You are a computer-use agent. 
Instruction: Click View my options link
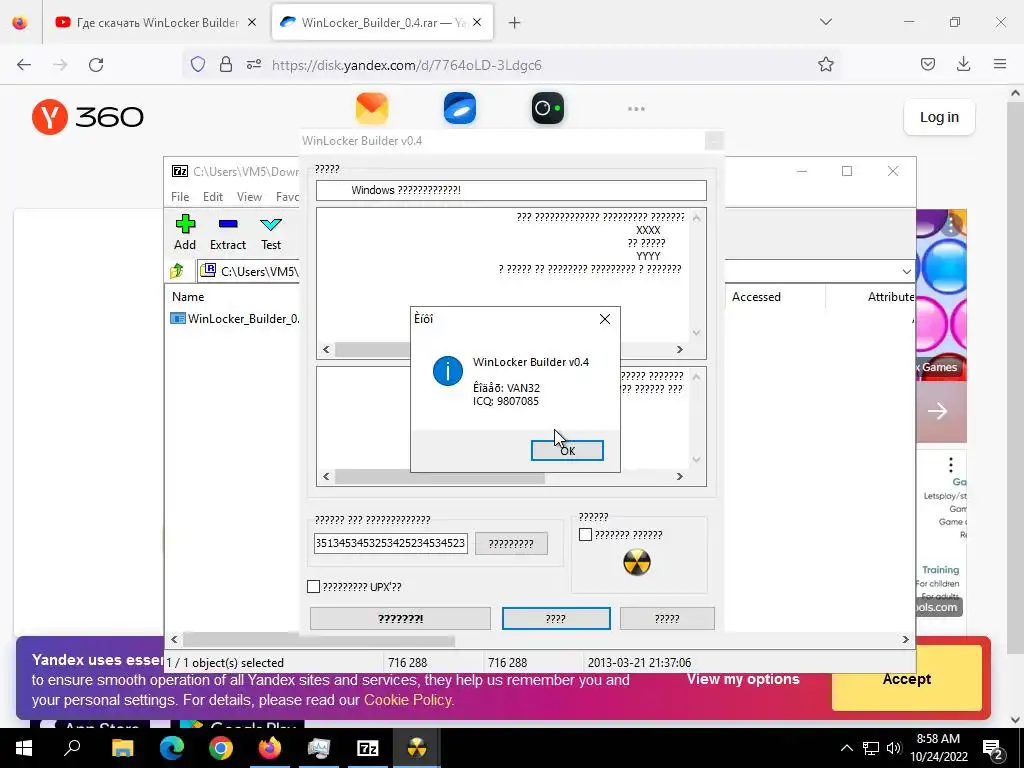tap(743, 679)
